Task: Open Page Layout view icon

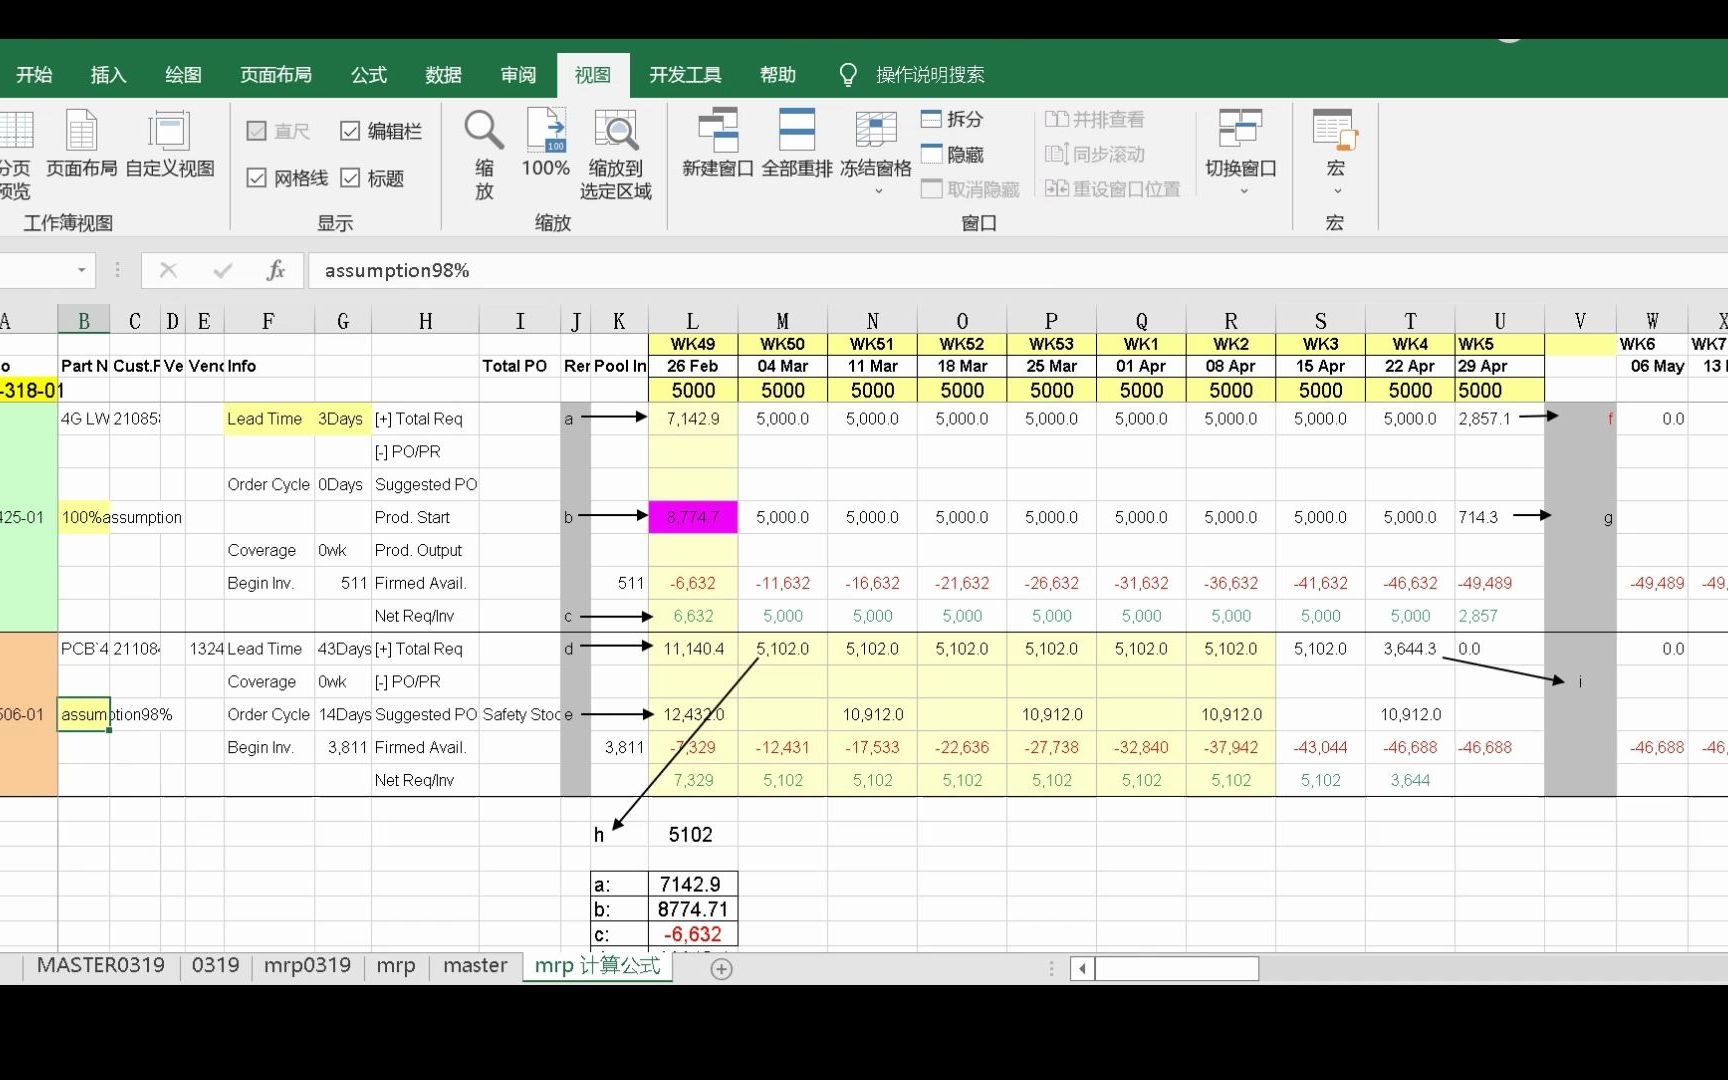Action: (x=81, y=130)
